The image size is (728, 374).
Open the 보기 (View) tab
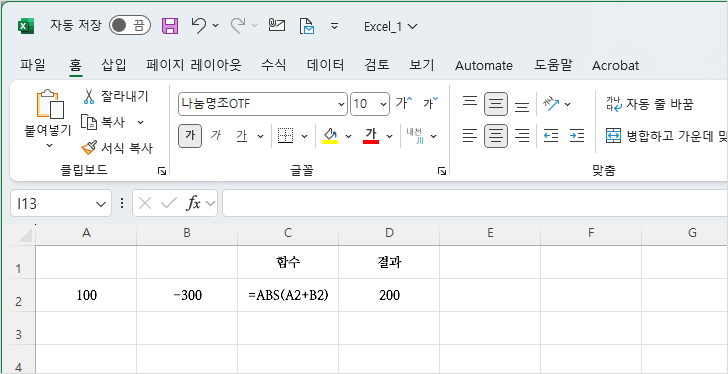(422, 65)
